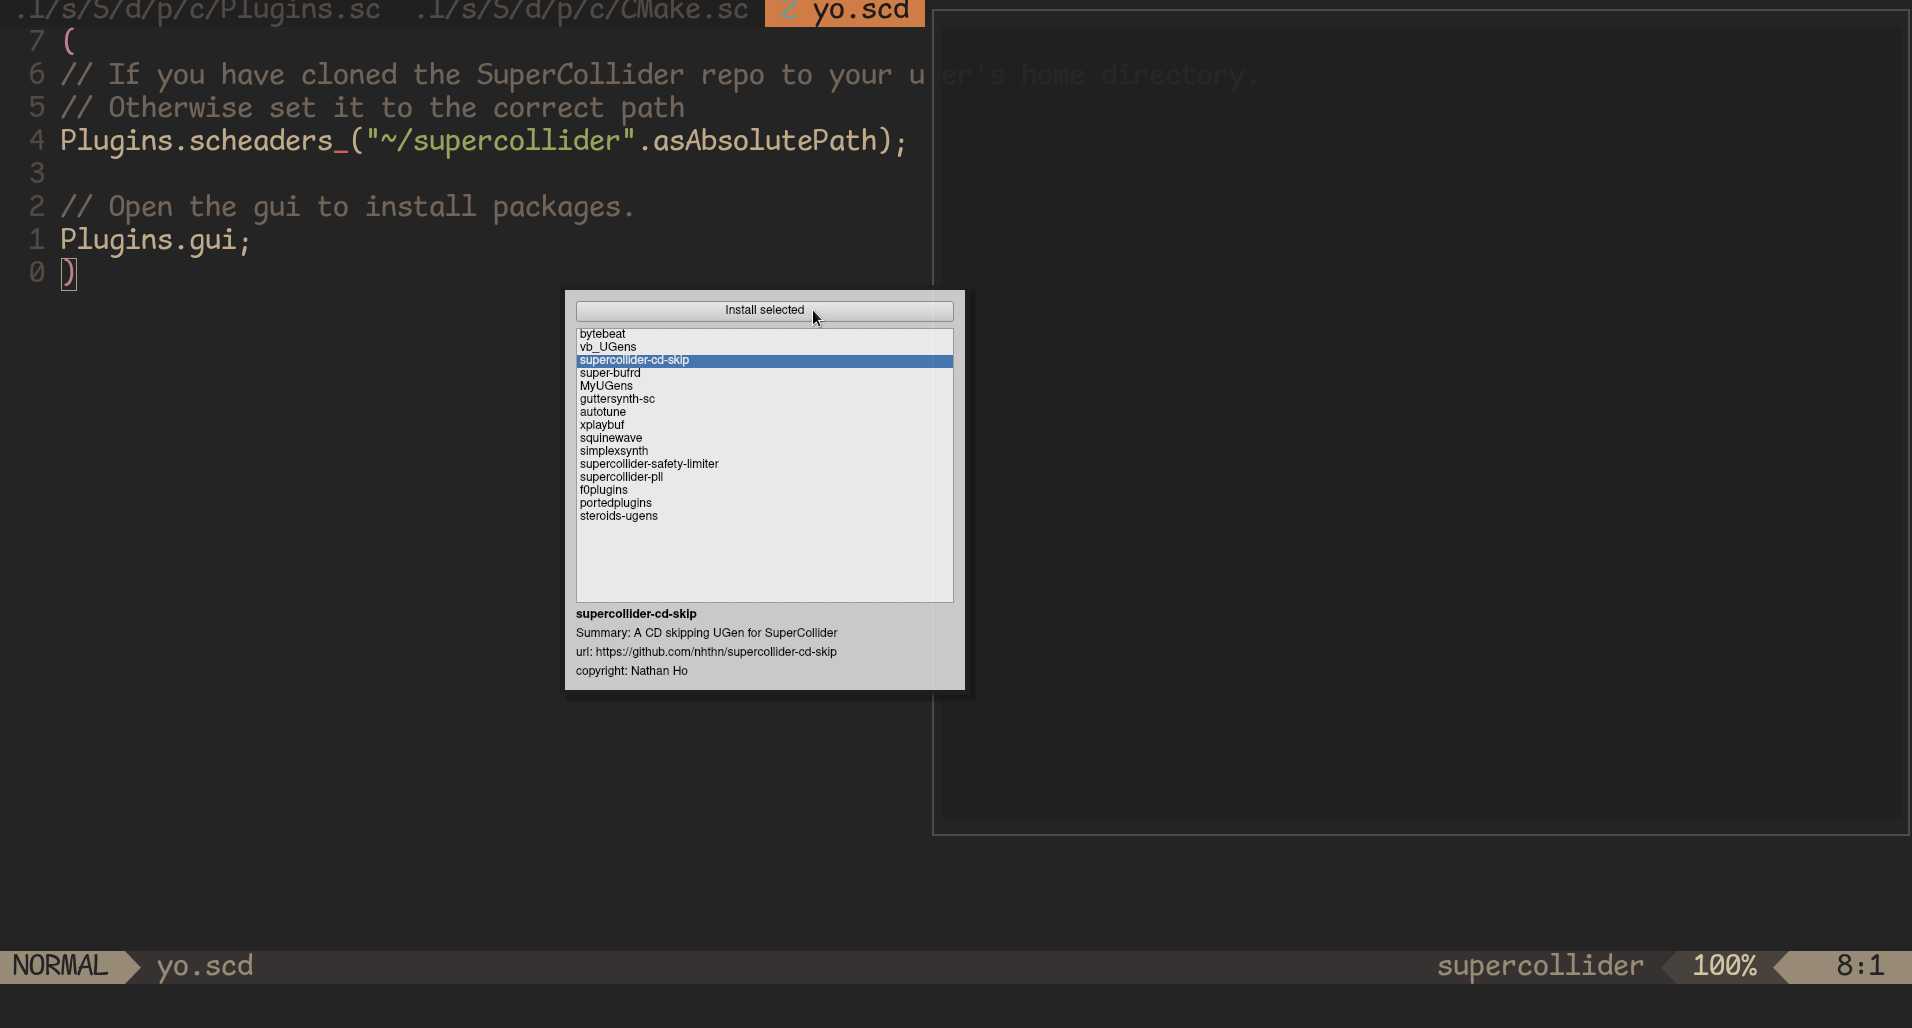Click the closing parenthesis on line 0
The width and height of the screenshot is (1912, 1028).
coord(68,273)
